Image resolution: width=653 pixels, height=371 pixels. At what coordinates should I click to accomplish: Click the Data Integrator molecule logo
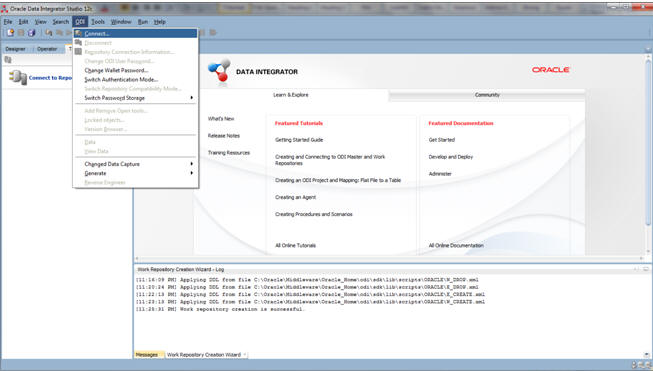219,71
